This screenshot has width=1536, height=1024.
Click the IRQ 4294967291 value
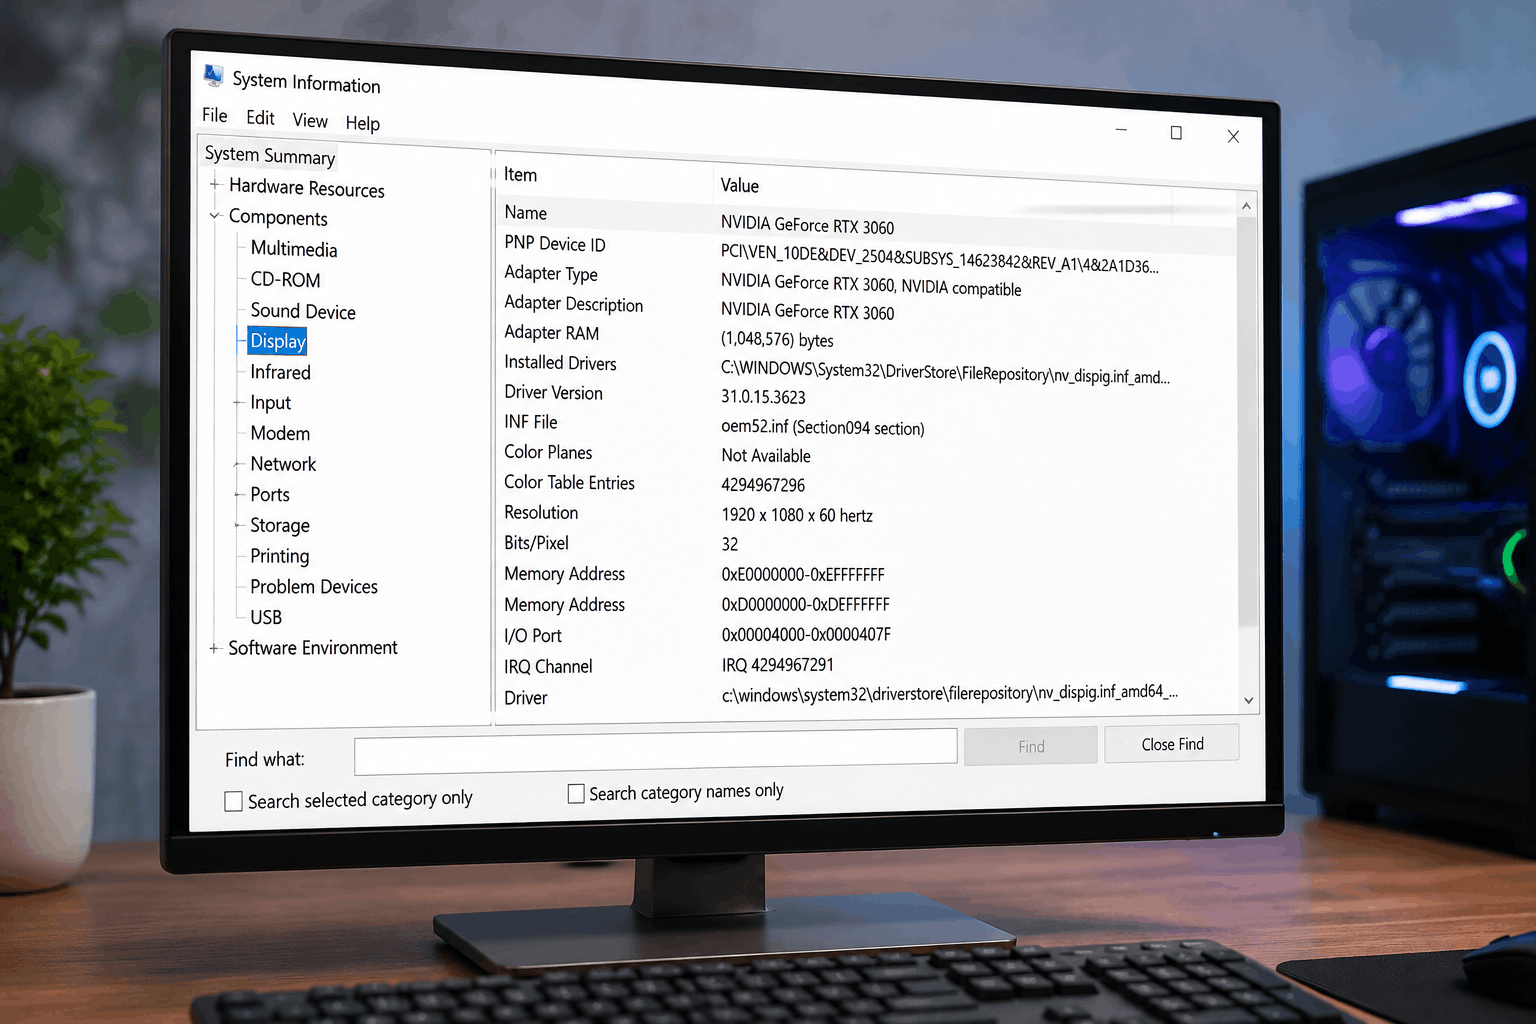pos(778,665)
